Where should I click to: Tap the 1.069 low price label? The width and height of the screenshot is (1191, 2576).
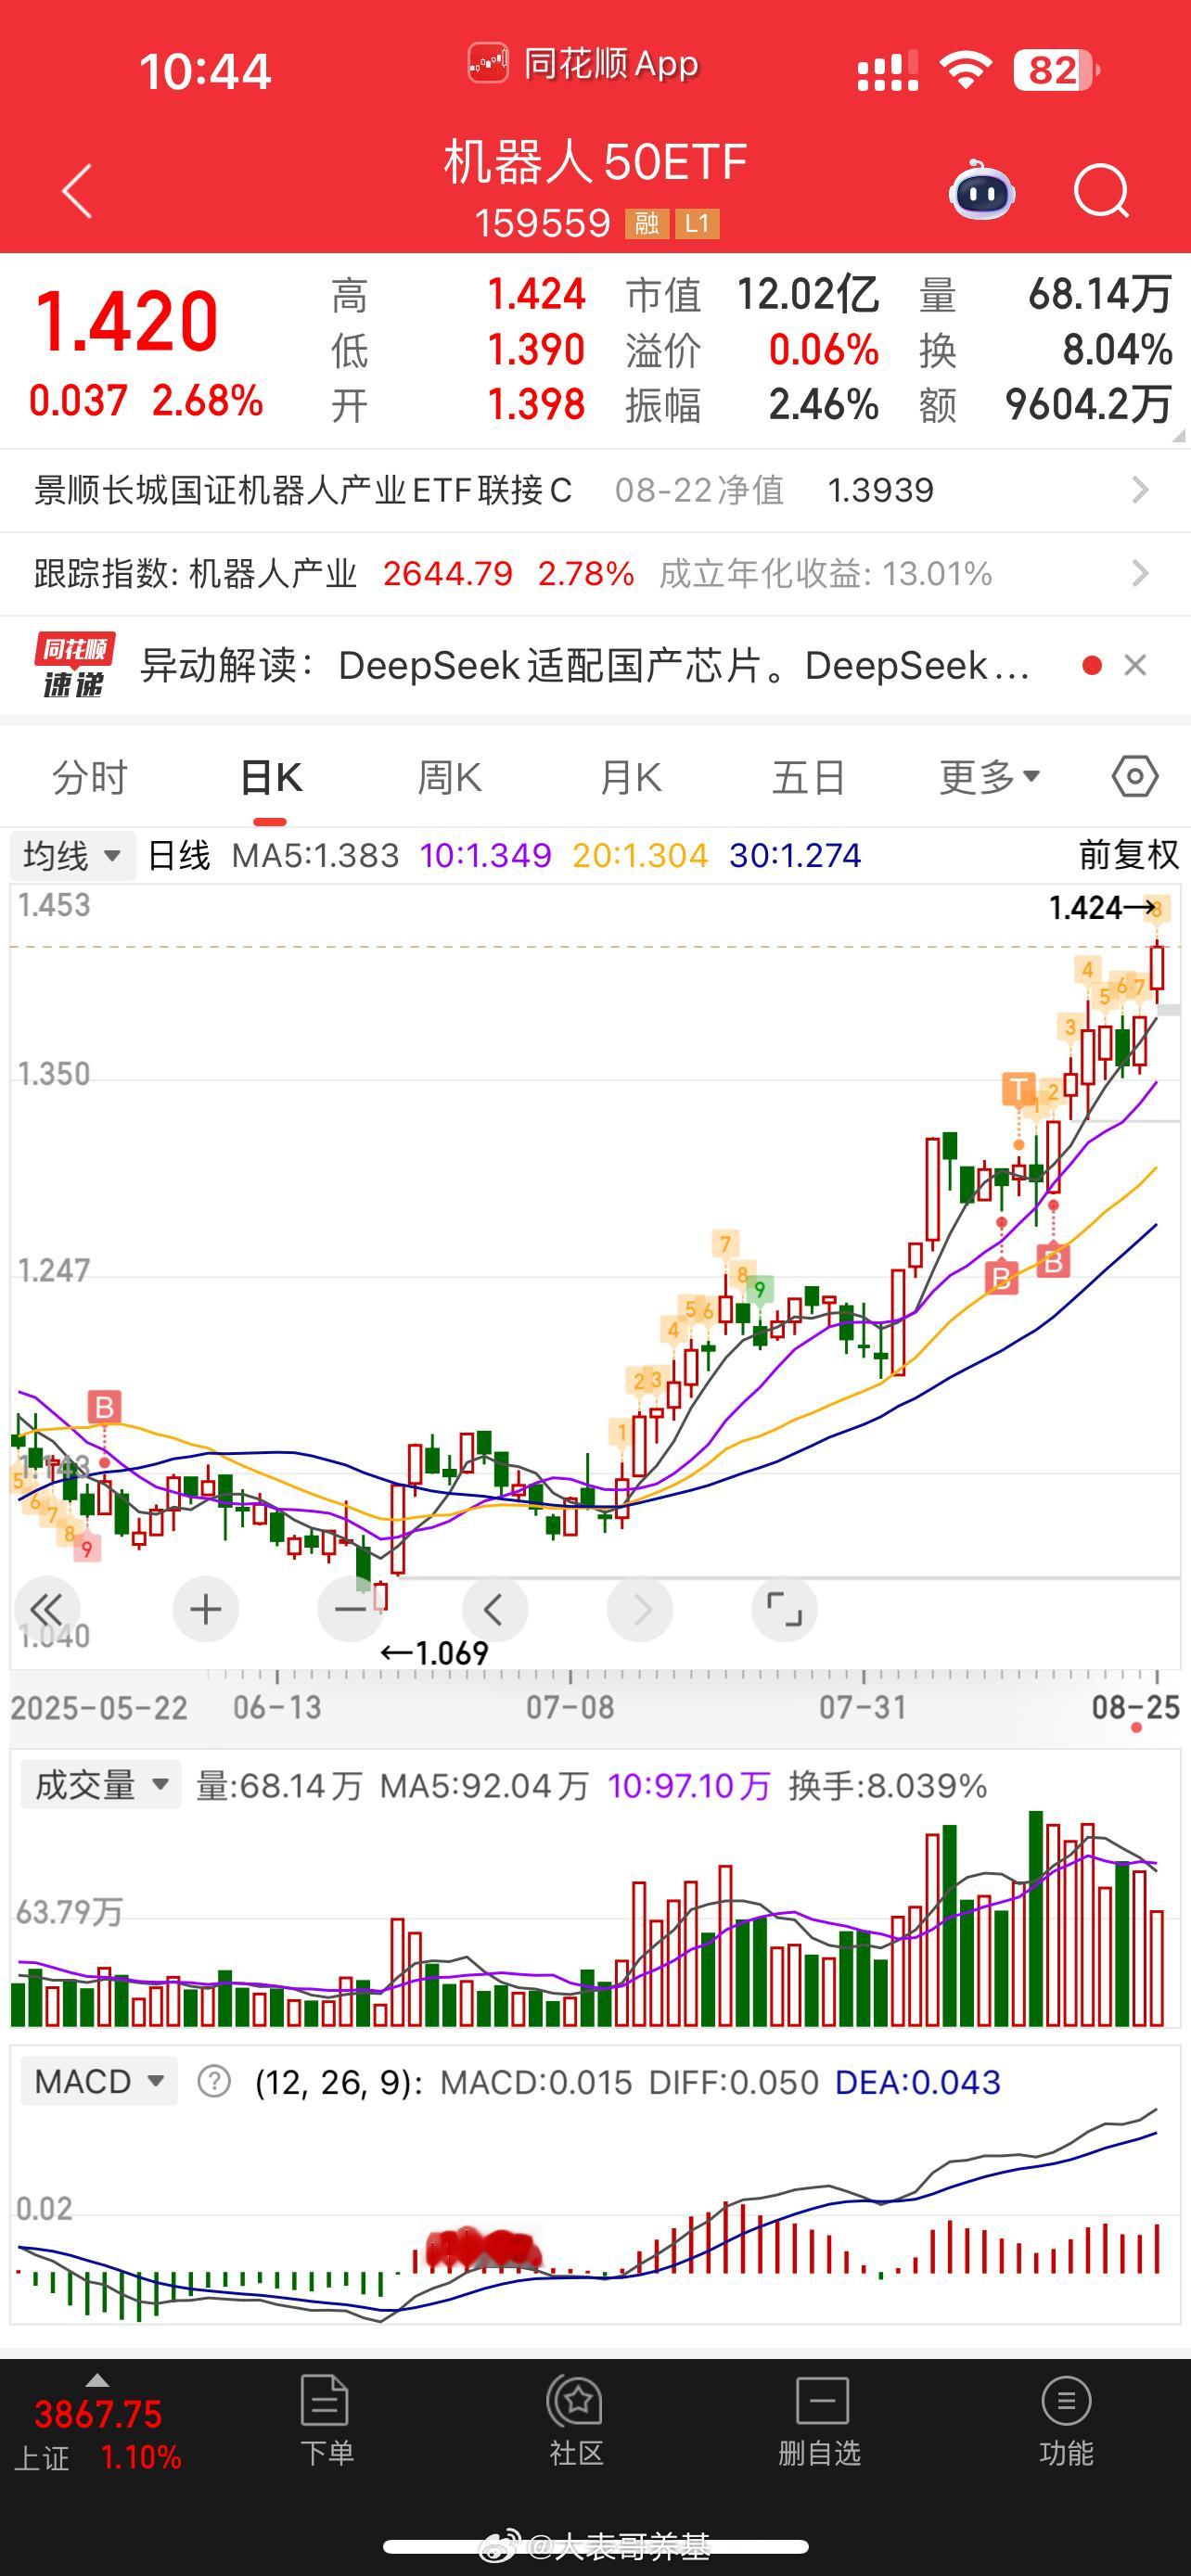[434, 1653]
